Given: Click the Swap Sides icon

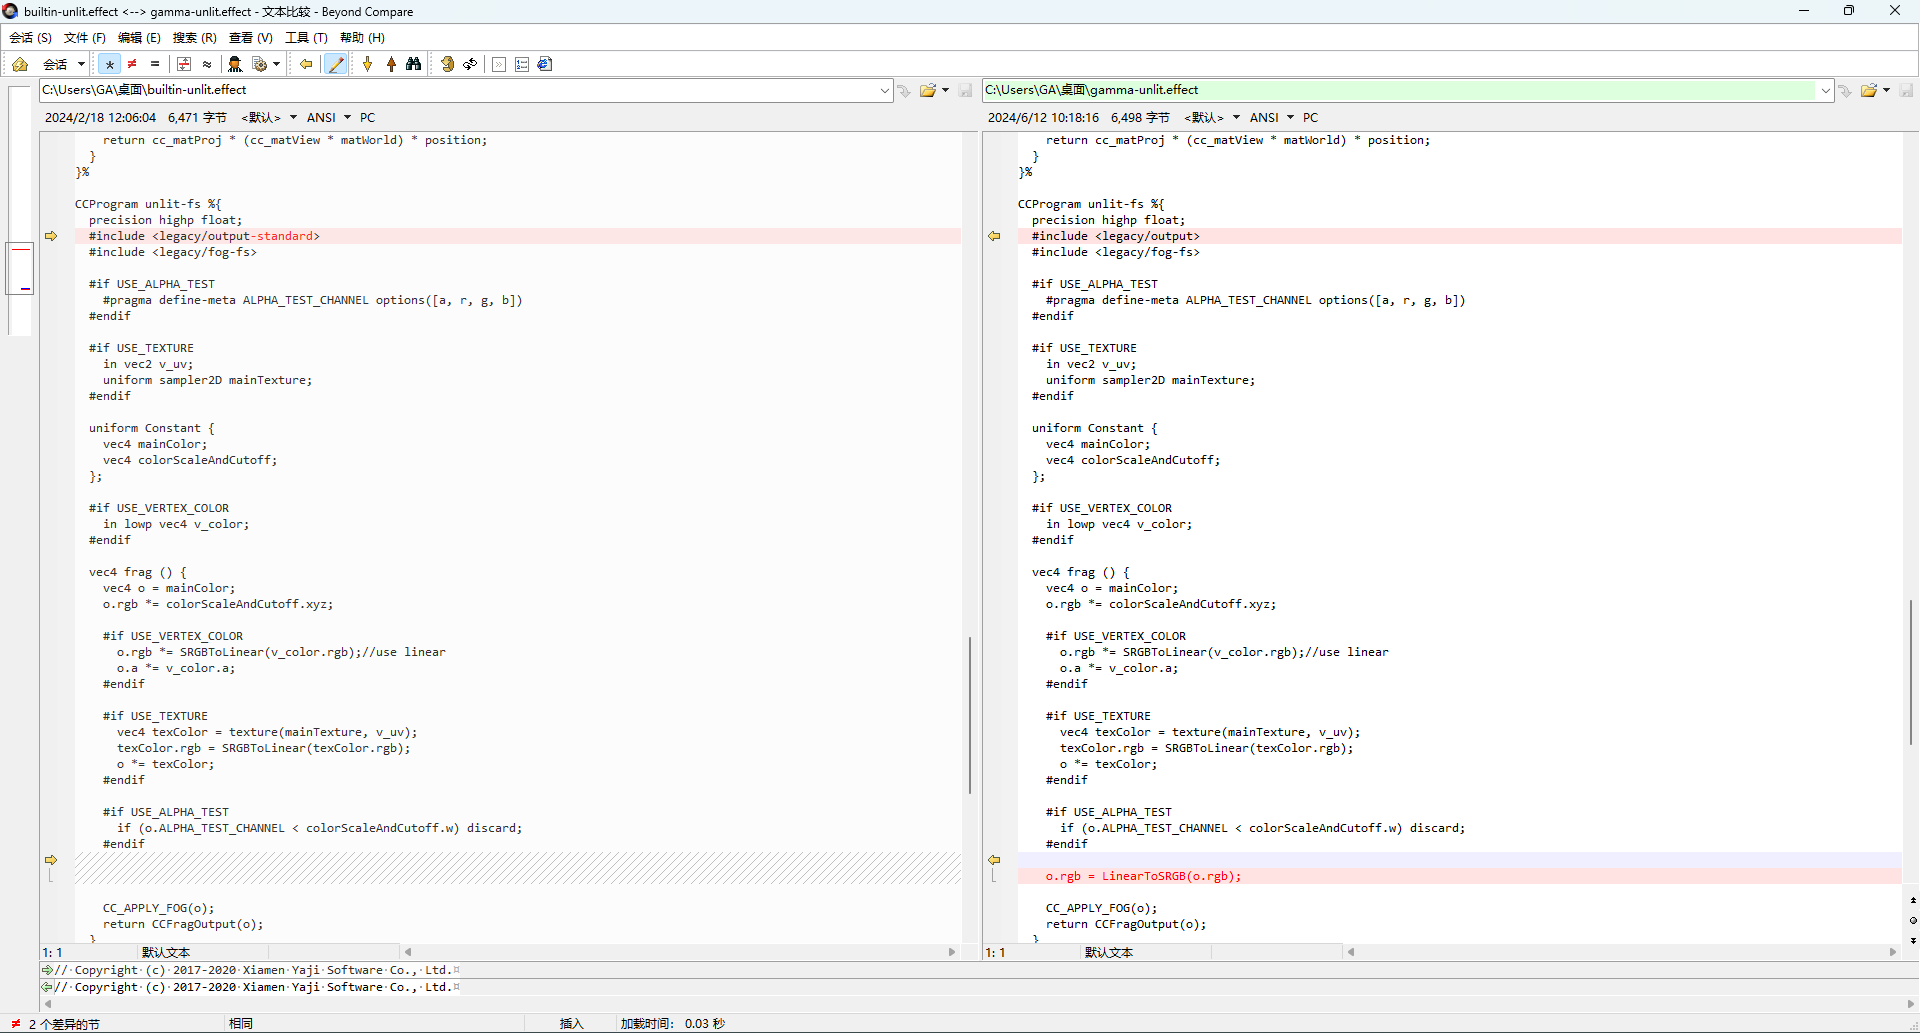Looking at the screenshot, I should (447, 64).
